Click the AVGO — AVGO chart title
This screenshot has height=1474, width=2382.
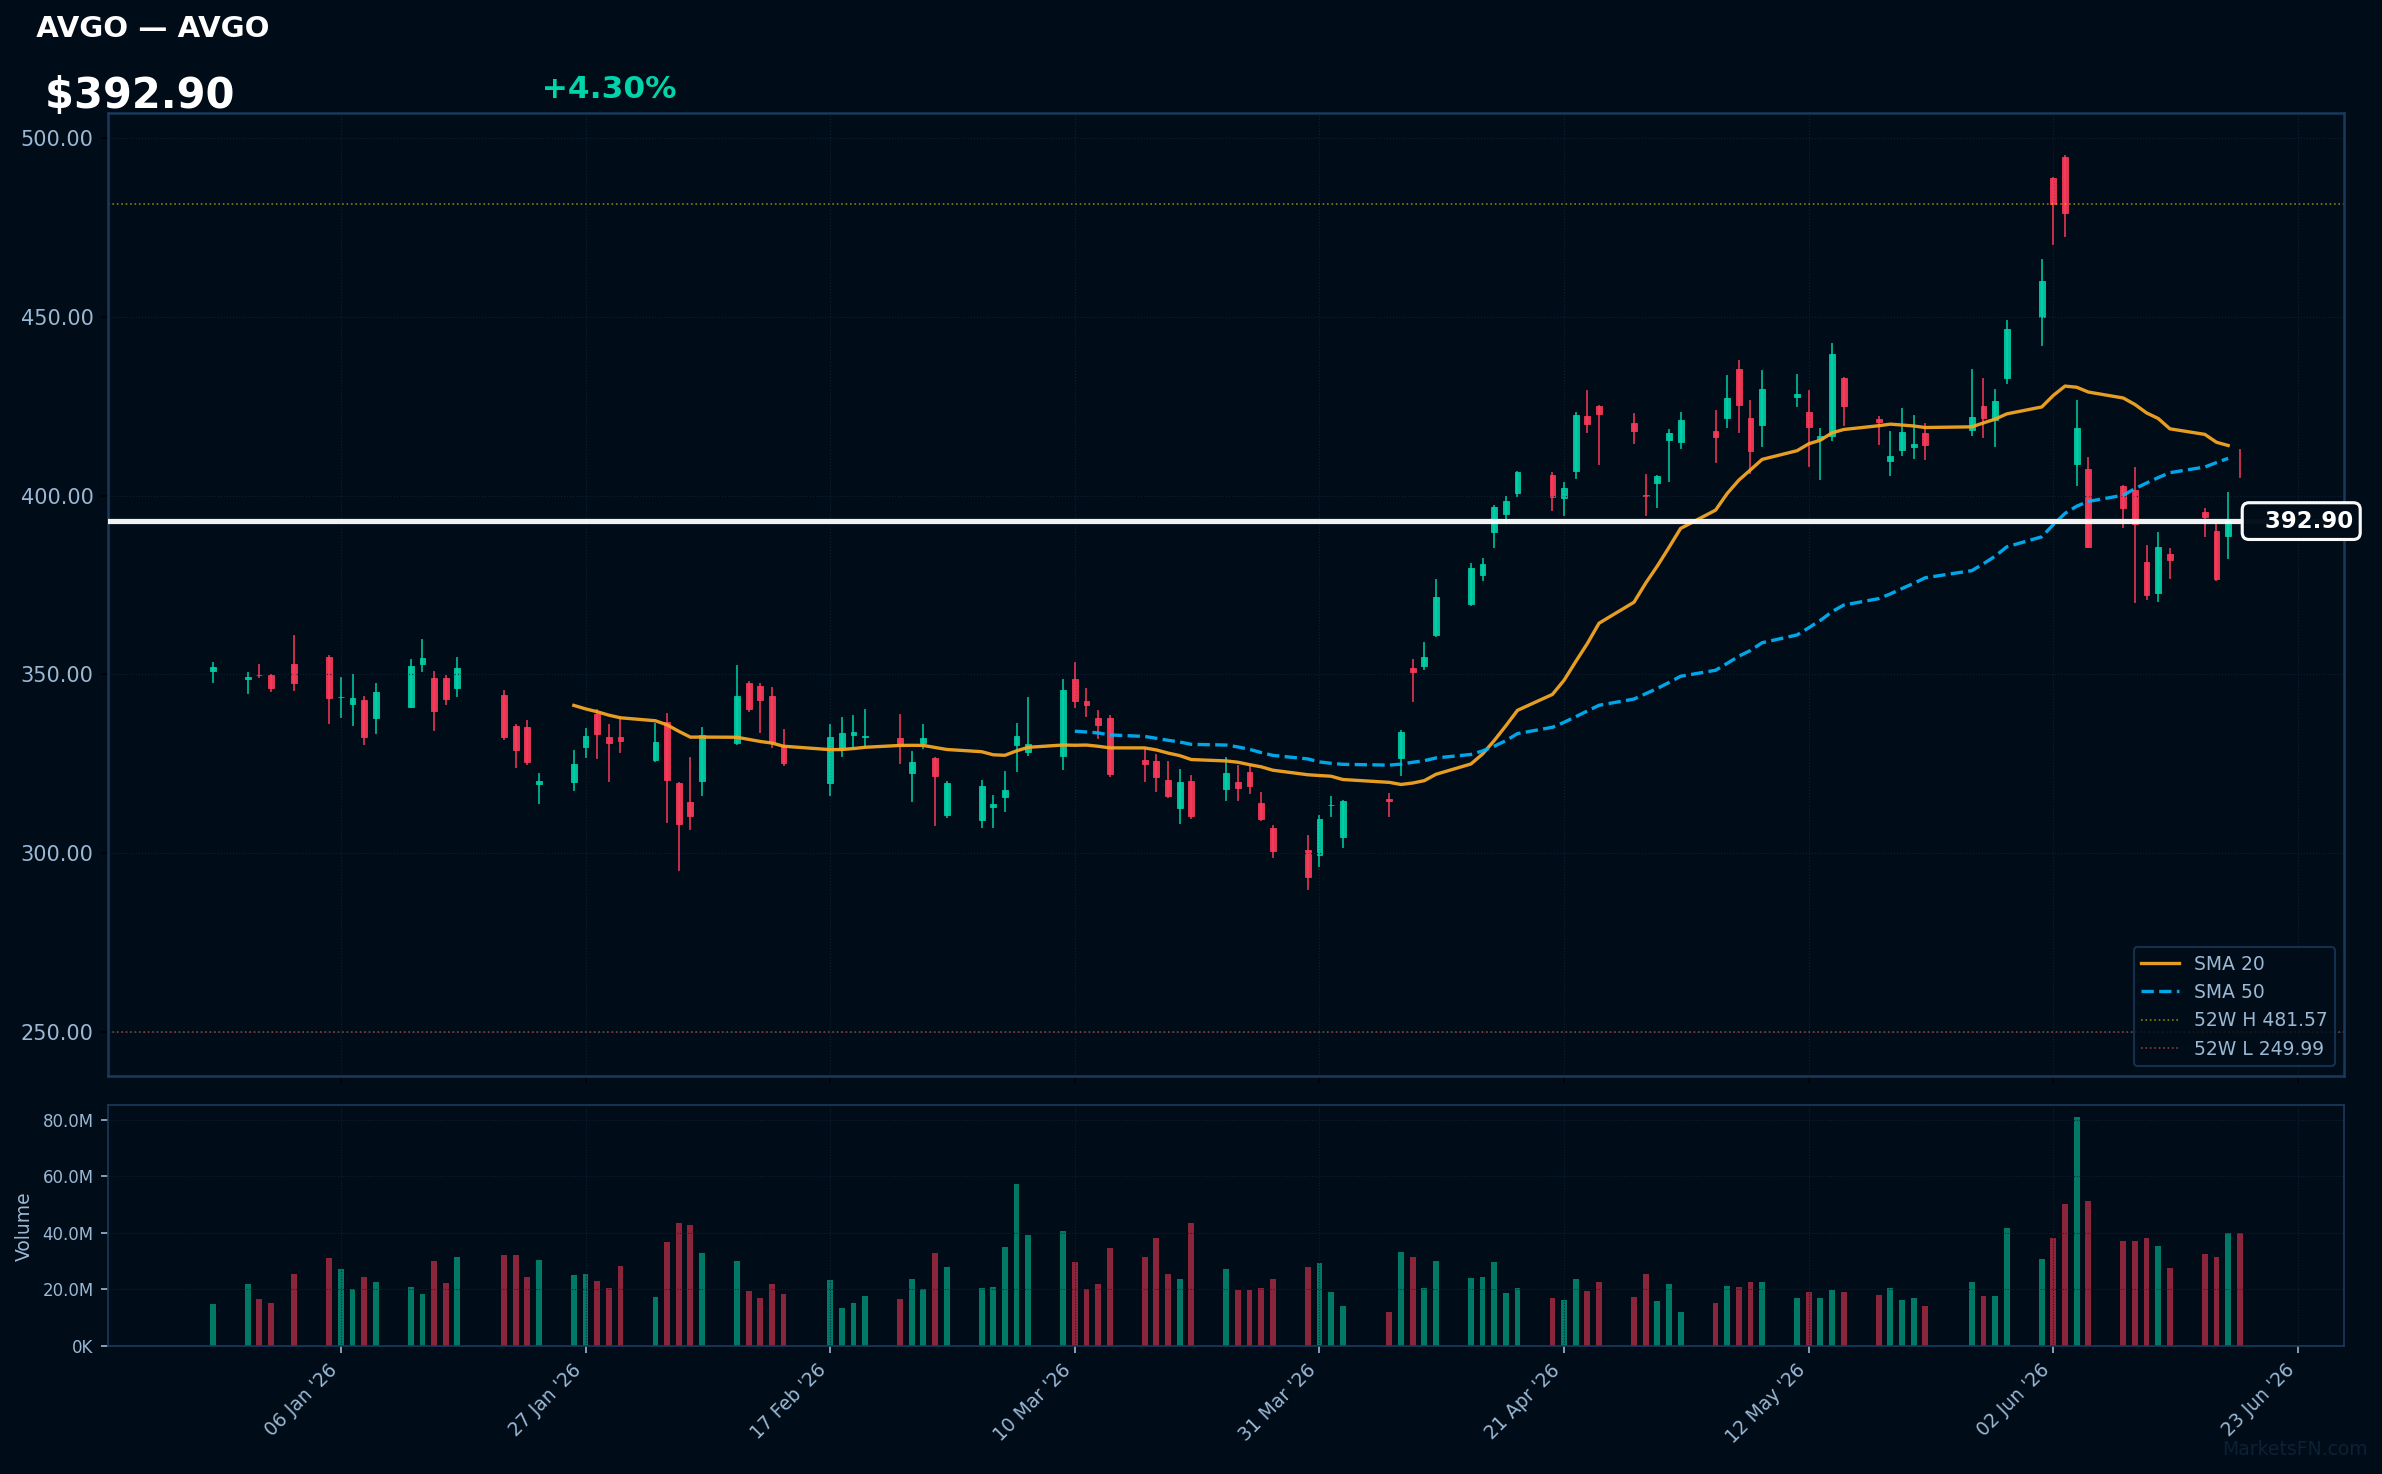coord(153,27)
